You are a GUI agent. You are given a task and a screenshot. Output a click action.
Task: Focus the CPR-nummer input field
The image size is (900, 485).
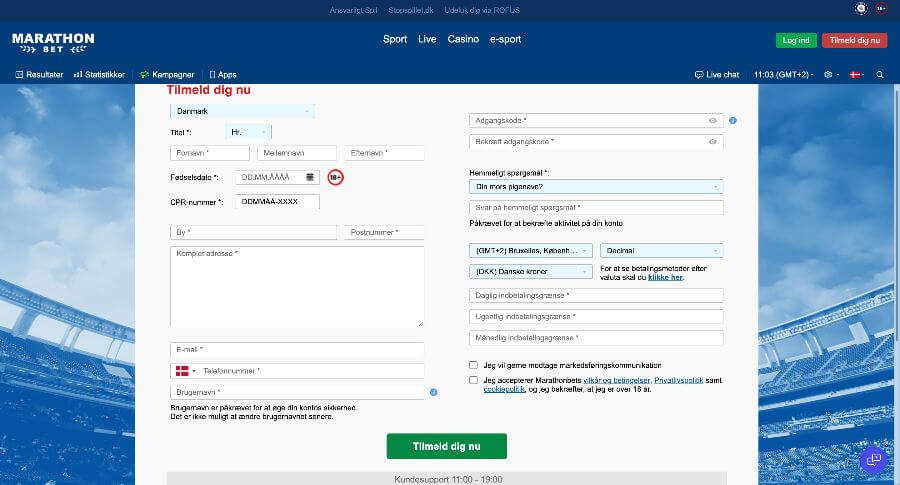277,201
